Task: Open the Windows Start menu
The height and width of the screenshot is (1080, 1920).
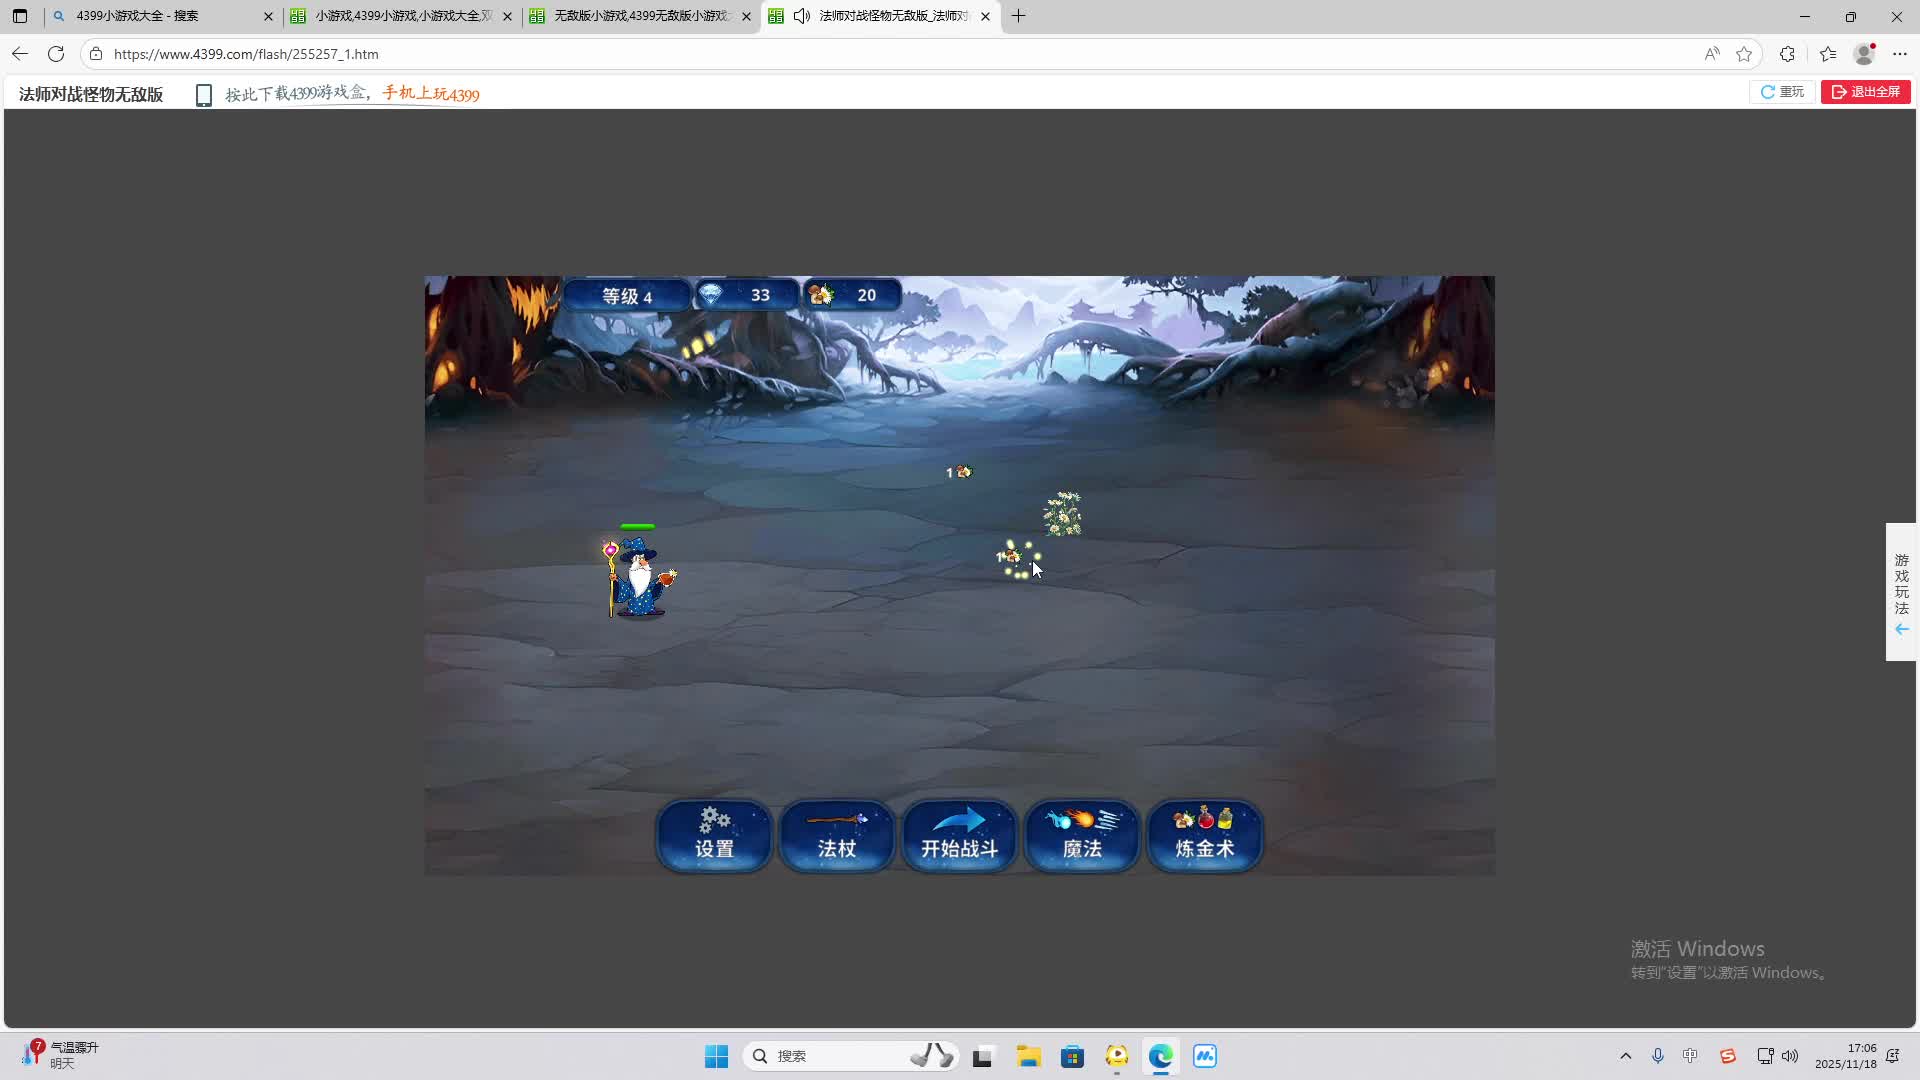Action: pos(716,1056)
